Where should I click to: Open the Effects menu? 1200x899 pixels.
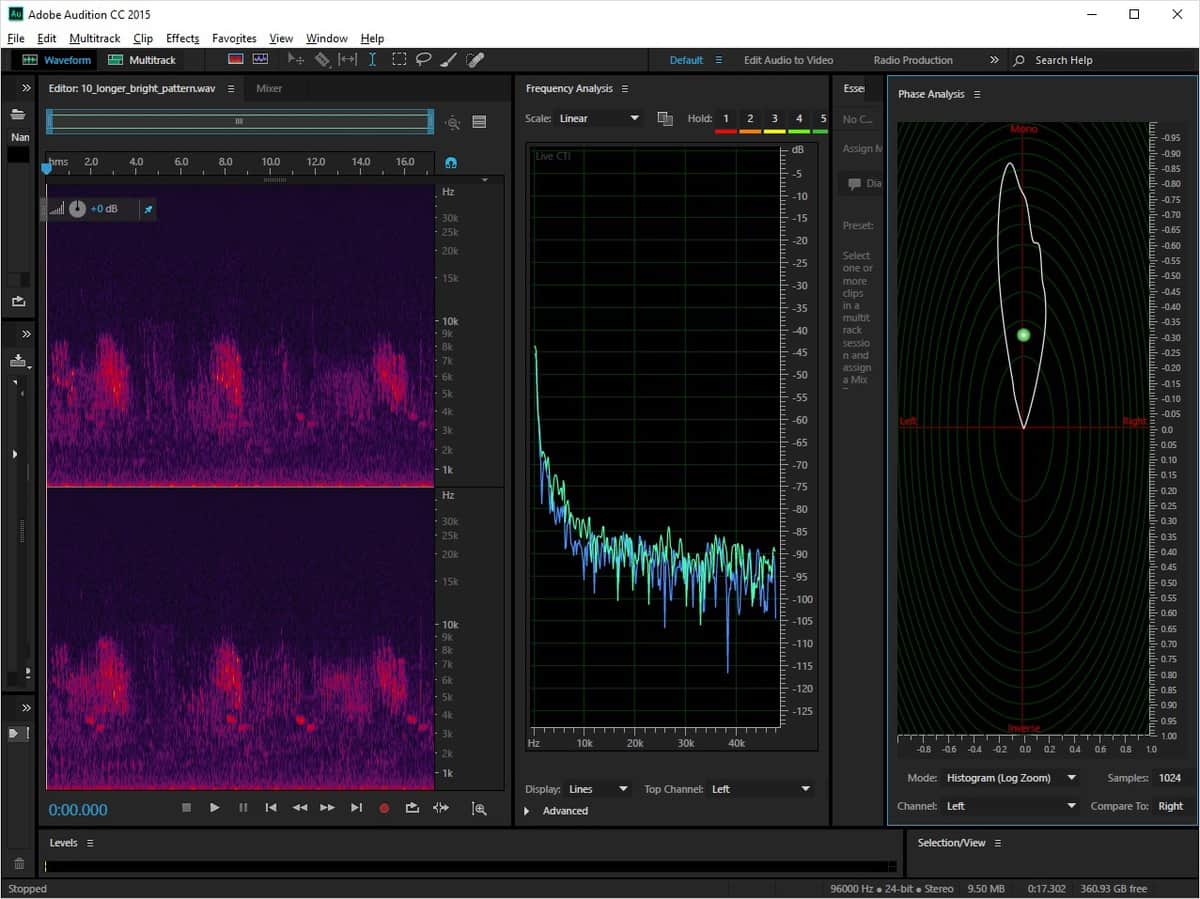tap(182, 39)
